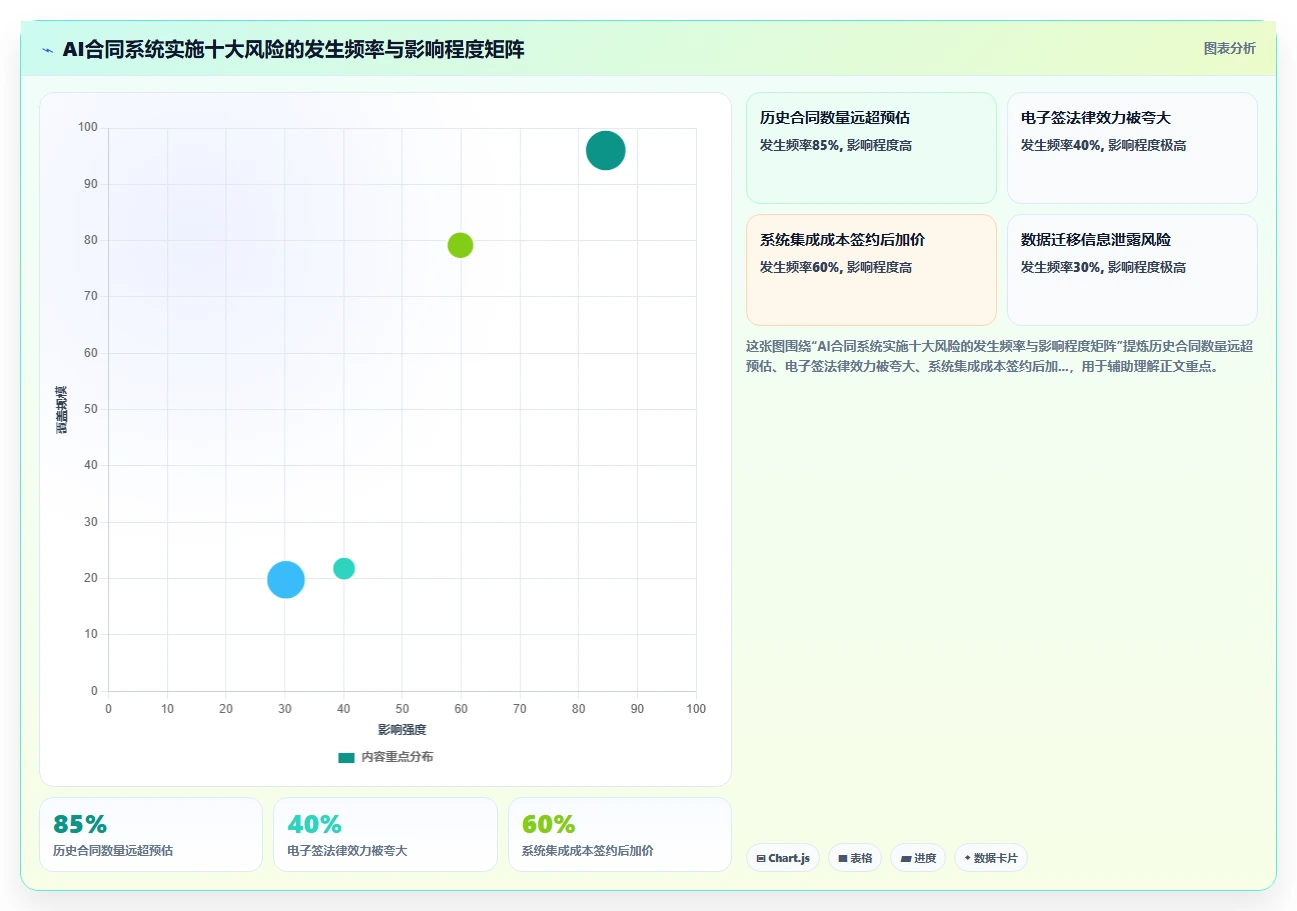The image size is (1297, 911).
Task: Click the small turquoise bubble at 40
Action: click(x=344, y=568)
